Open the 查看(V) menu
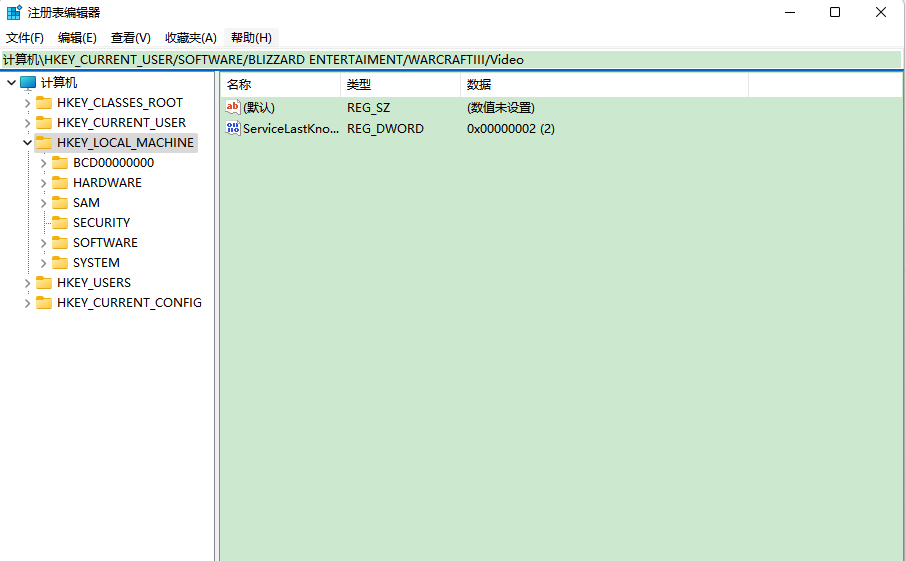The height and width of the screenshot is (561, 906). point(130,38)
